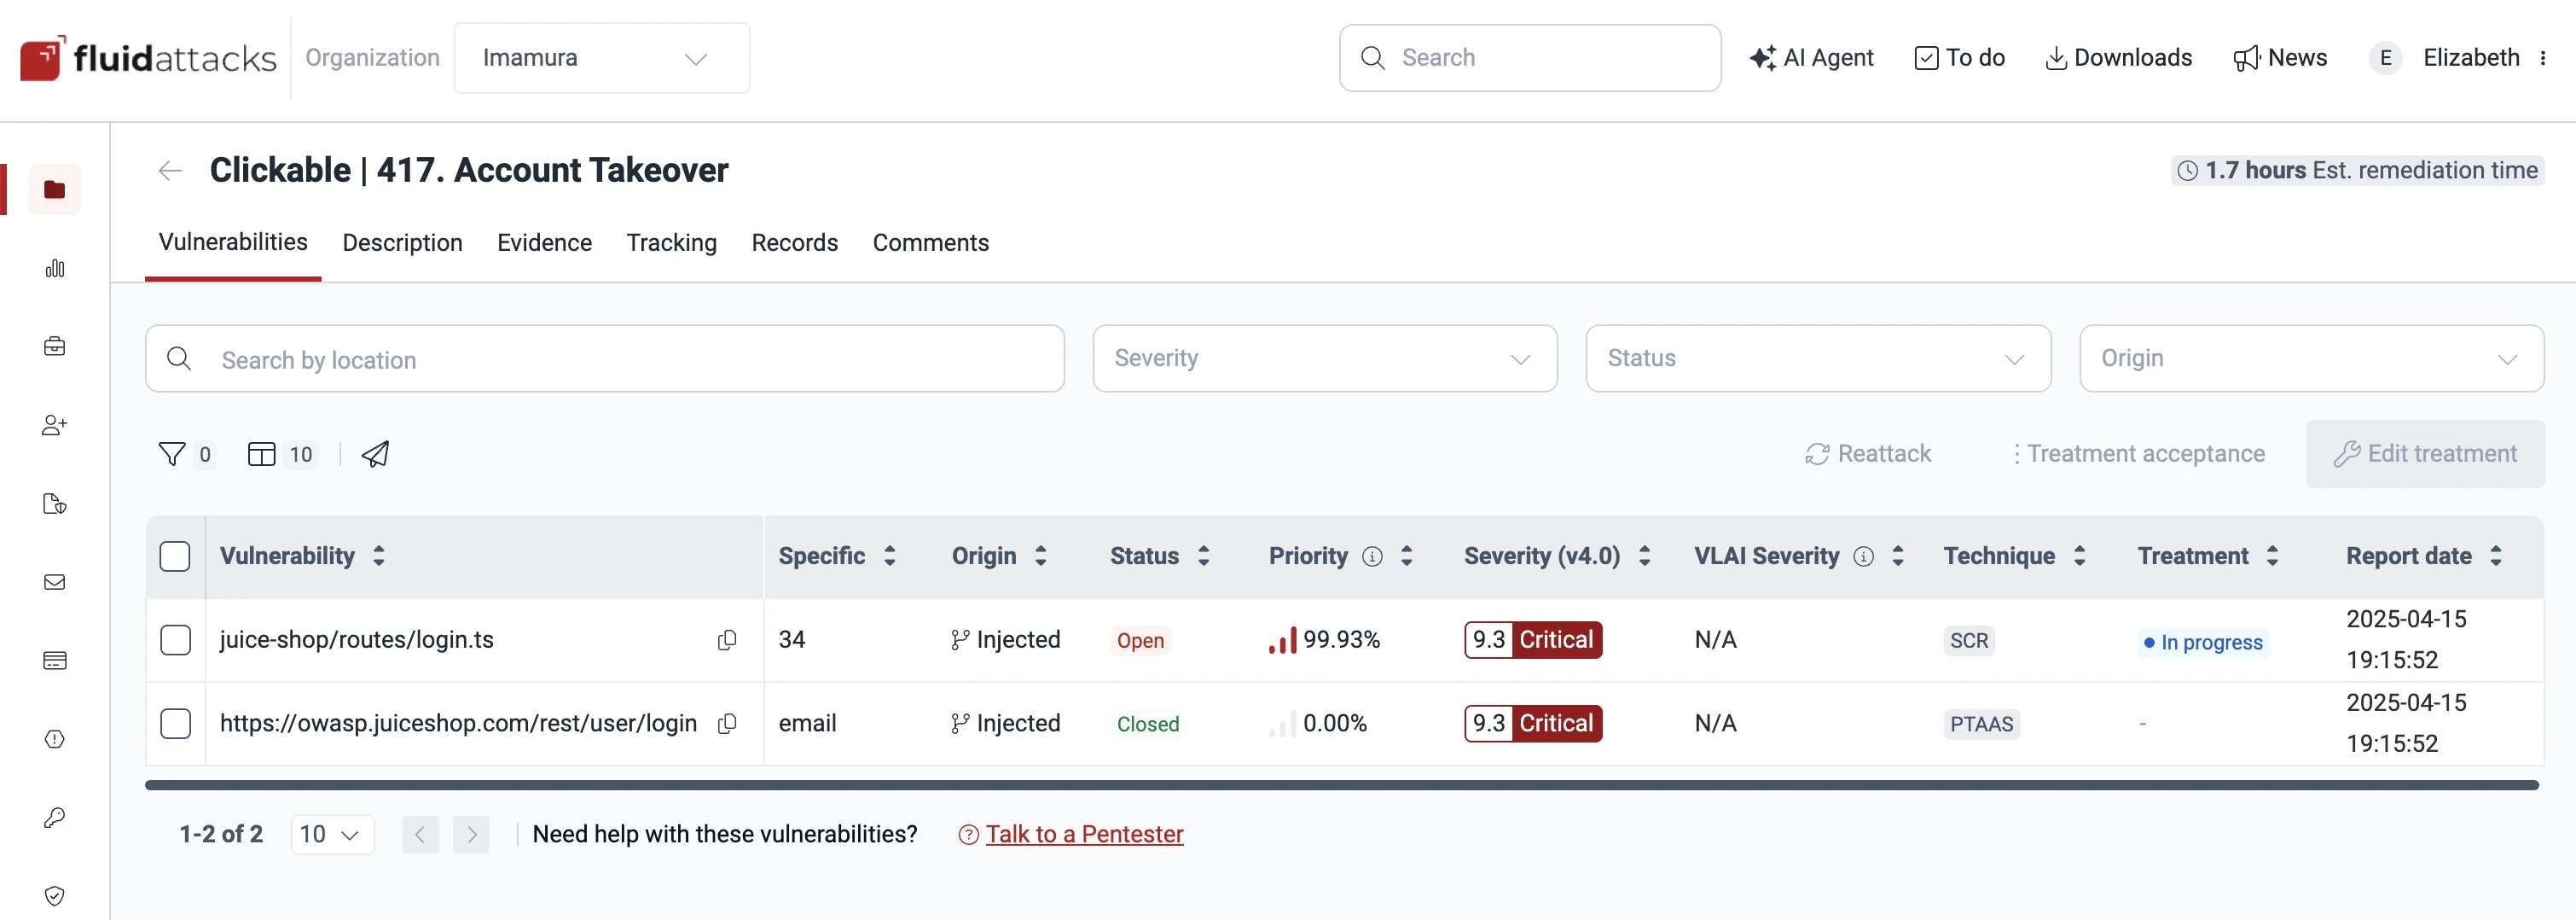This screenshot has width=2576, height=920.
Task: Switch to the Vulnerabilities tab
Action: click(233, 242)
